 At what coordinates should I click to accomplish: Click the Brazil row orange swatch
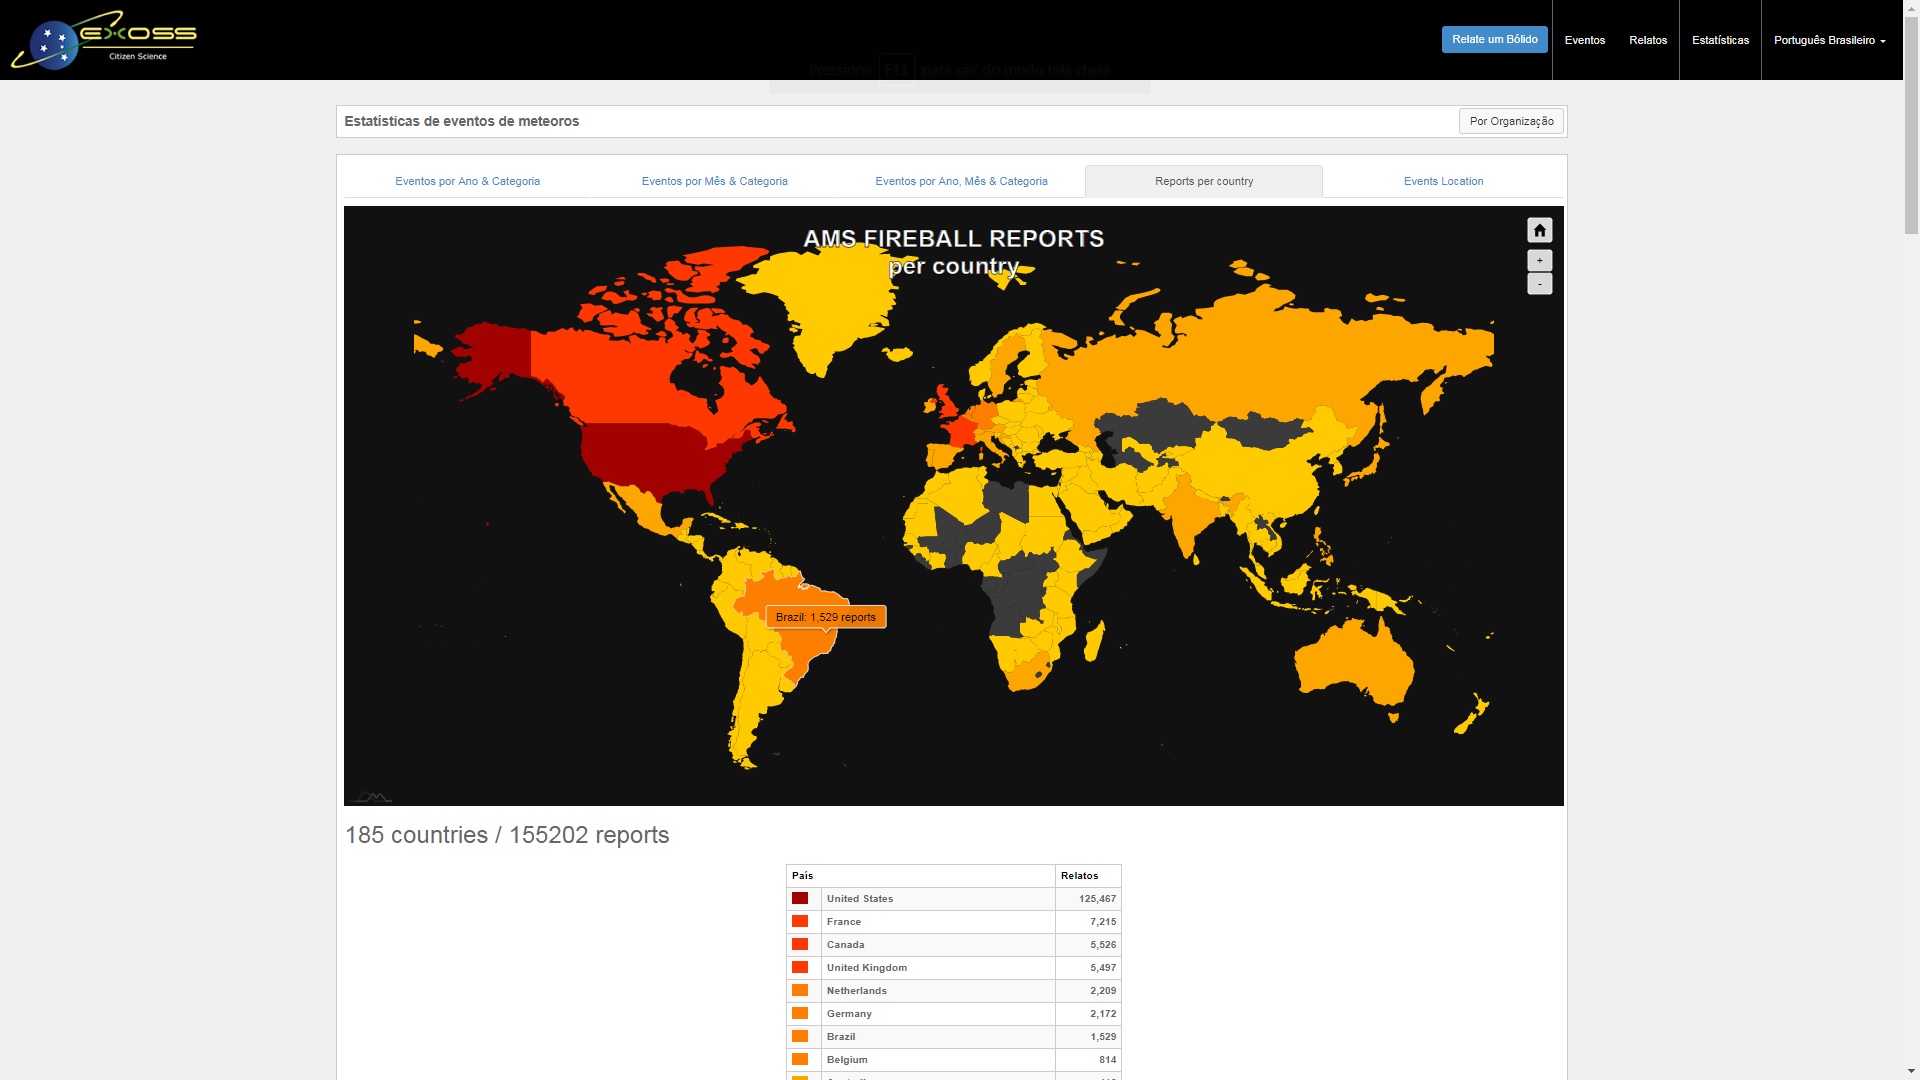[800, 1037]
